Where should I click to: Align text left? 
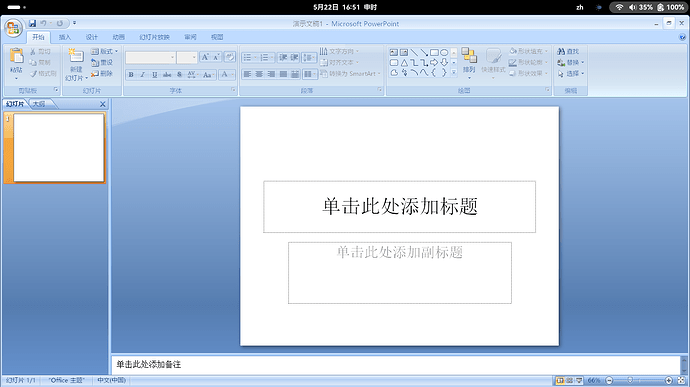247,74
